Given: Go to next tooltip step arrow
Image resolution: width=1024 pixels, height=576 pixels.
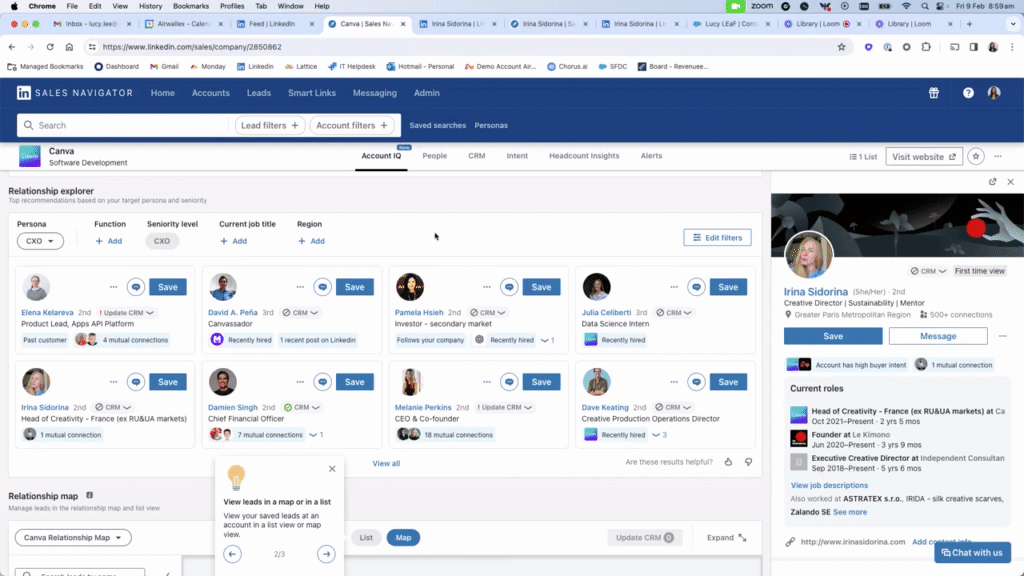Looking at the screenshot, I should 326,554.
